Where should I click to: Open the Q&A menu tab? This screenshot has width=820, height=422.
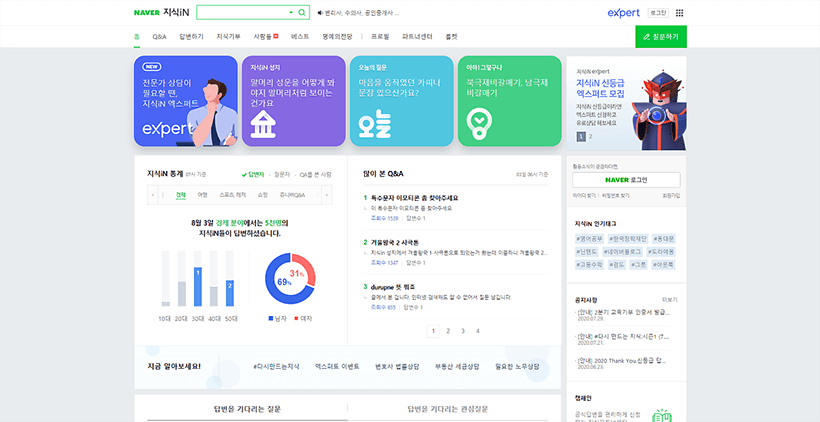(160, 37)
